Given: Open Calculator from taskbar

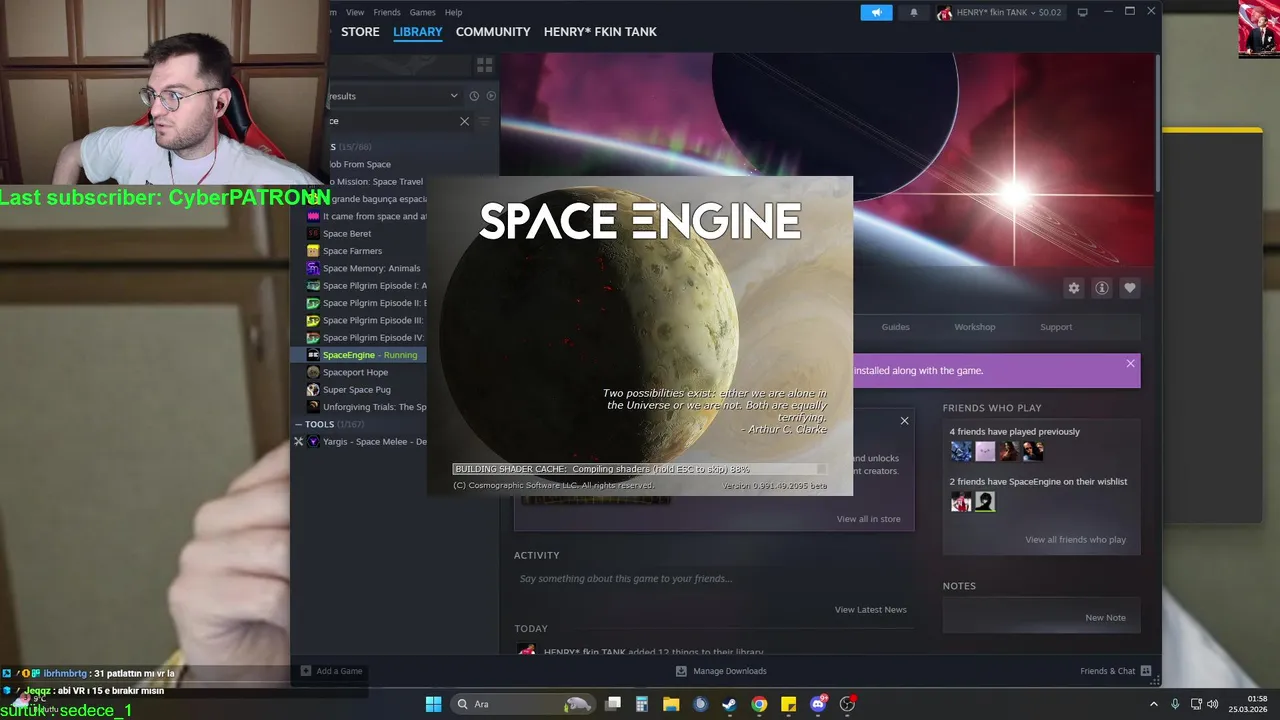Looking at the screenshot, I should click(x=642, y=704).
